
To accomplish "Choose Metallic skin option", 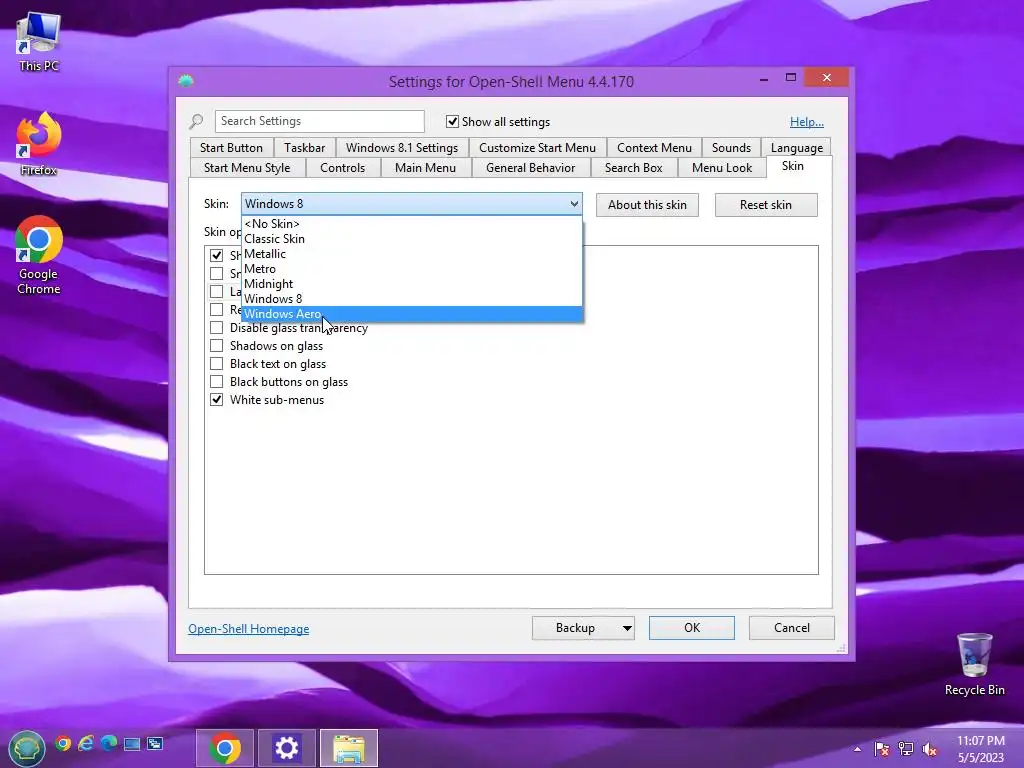I will coord(412,254).
